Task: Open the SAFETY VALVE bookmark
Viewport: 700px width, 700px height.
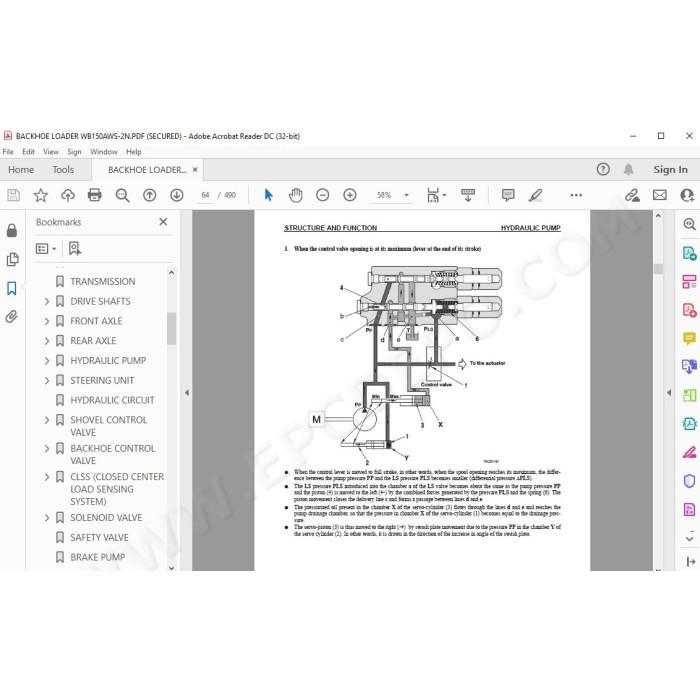Action: (x=99, y=538)
